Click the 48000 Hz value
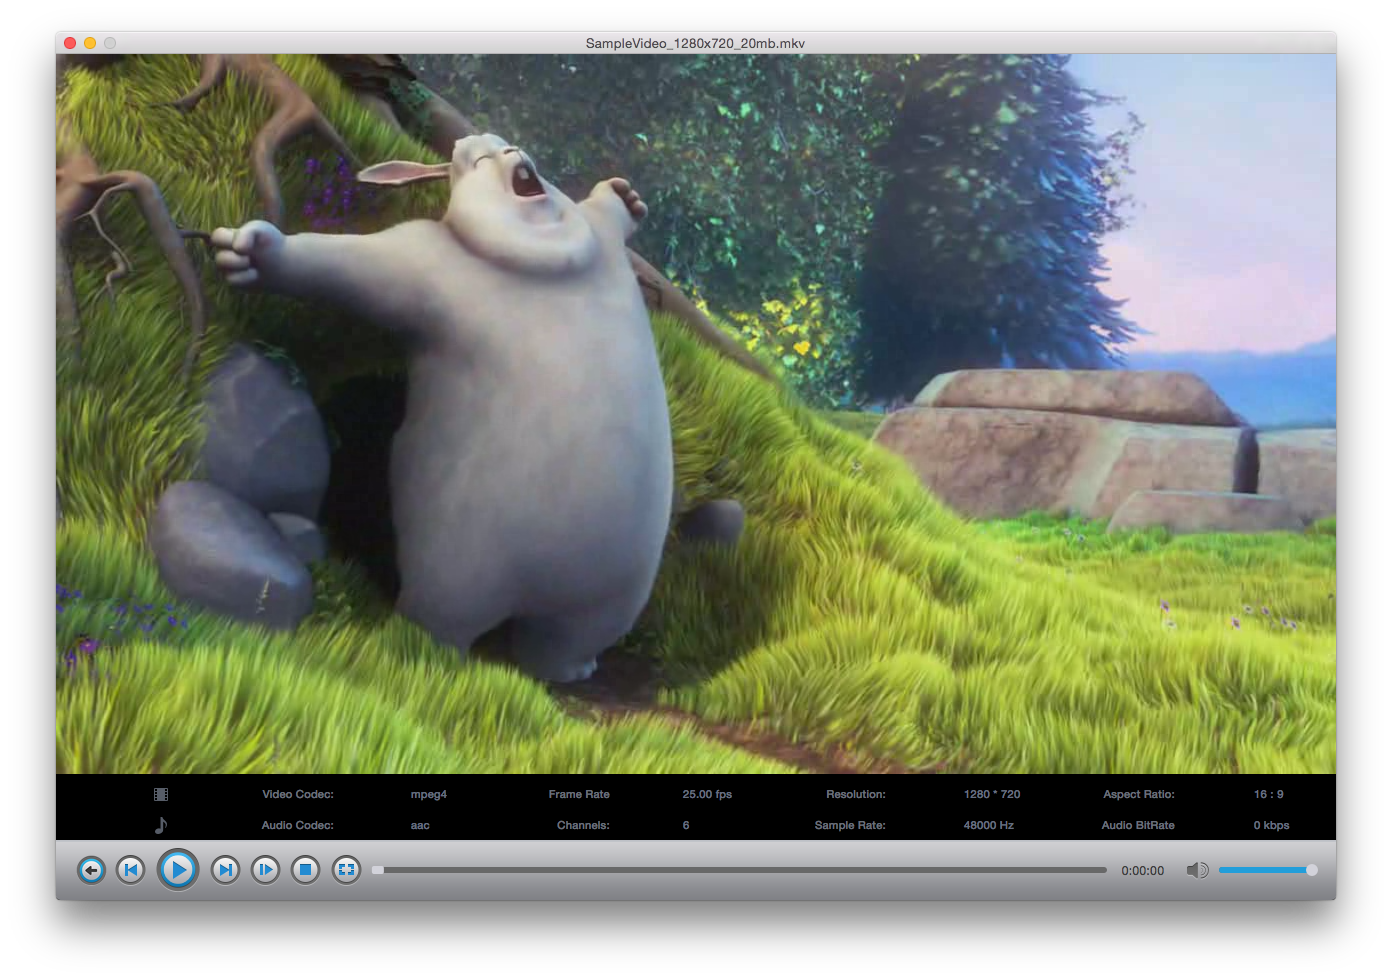 (x=989, y=825)
